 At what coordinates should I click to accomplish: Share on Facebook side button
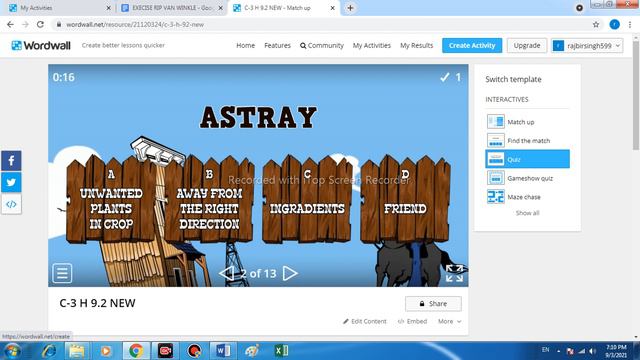[11, 160]
